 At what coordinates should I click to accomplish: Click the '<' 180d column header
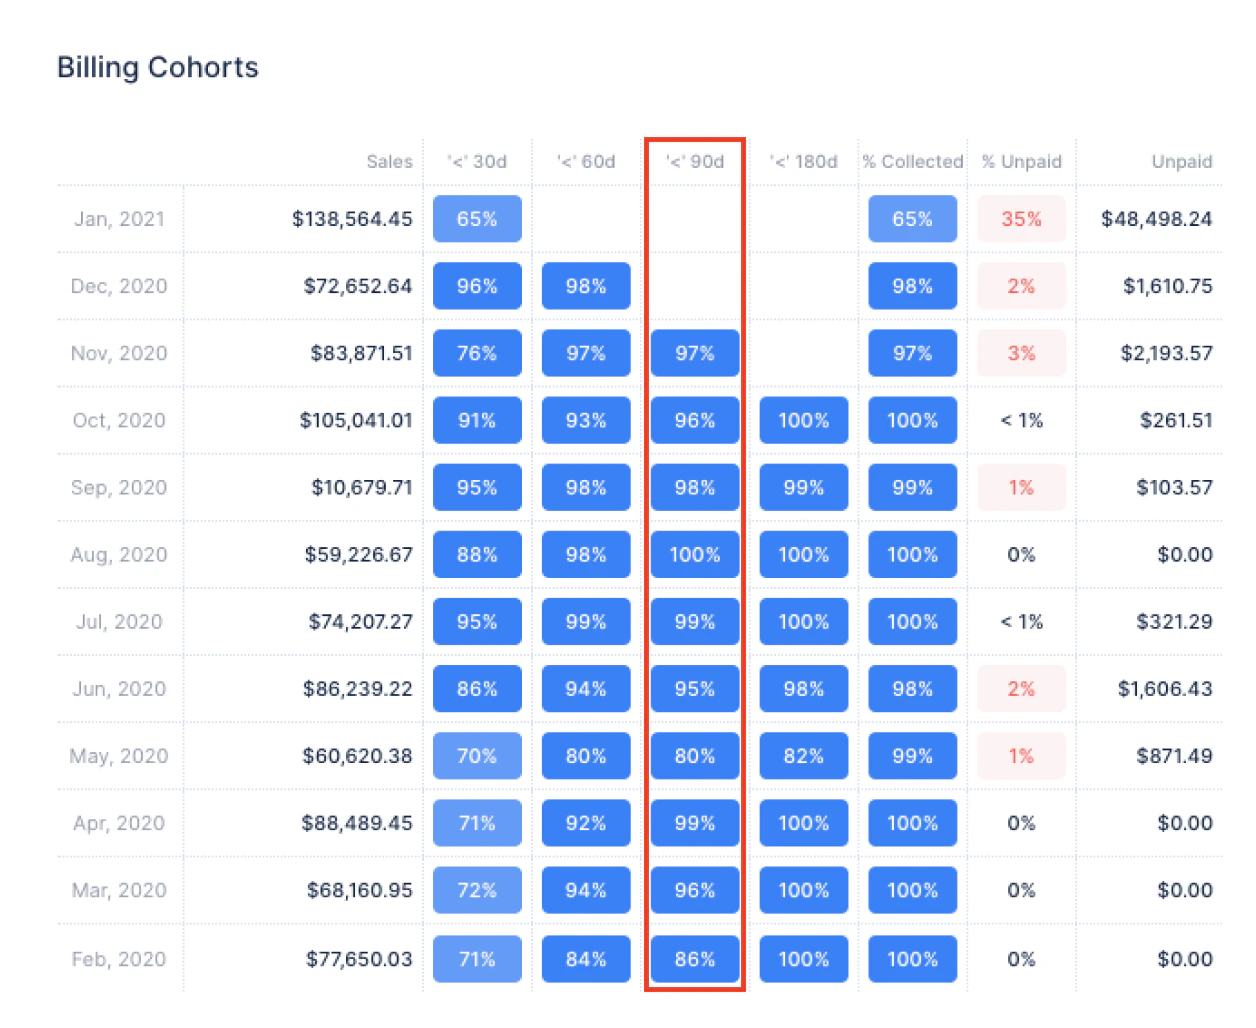(x=804, y=162)
